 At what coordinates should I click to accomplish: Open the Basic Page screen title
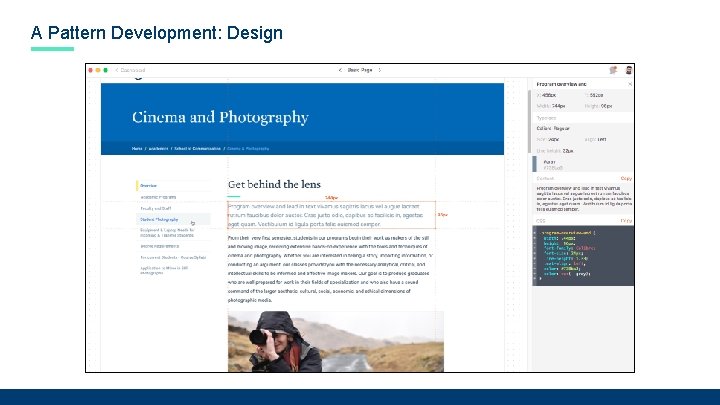(360, 70)
